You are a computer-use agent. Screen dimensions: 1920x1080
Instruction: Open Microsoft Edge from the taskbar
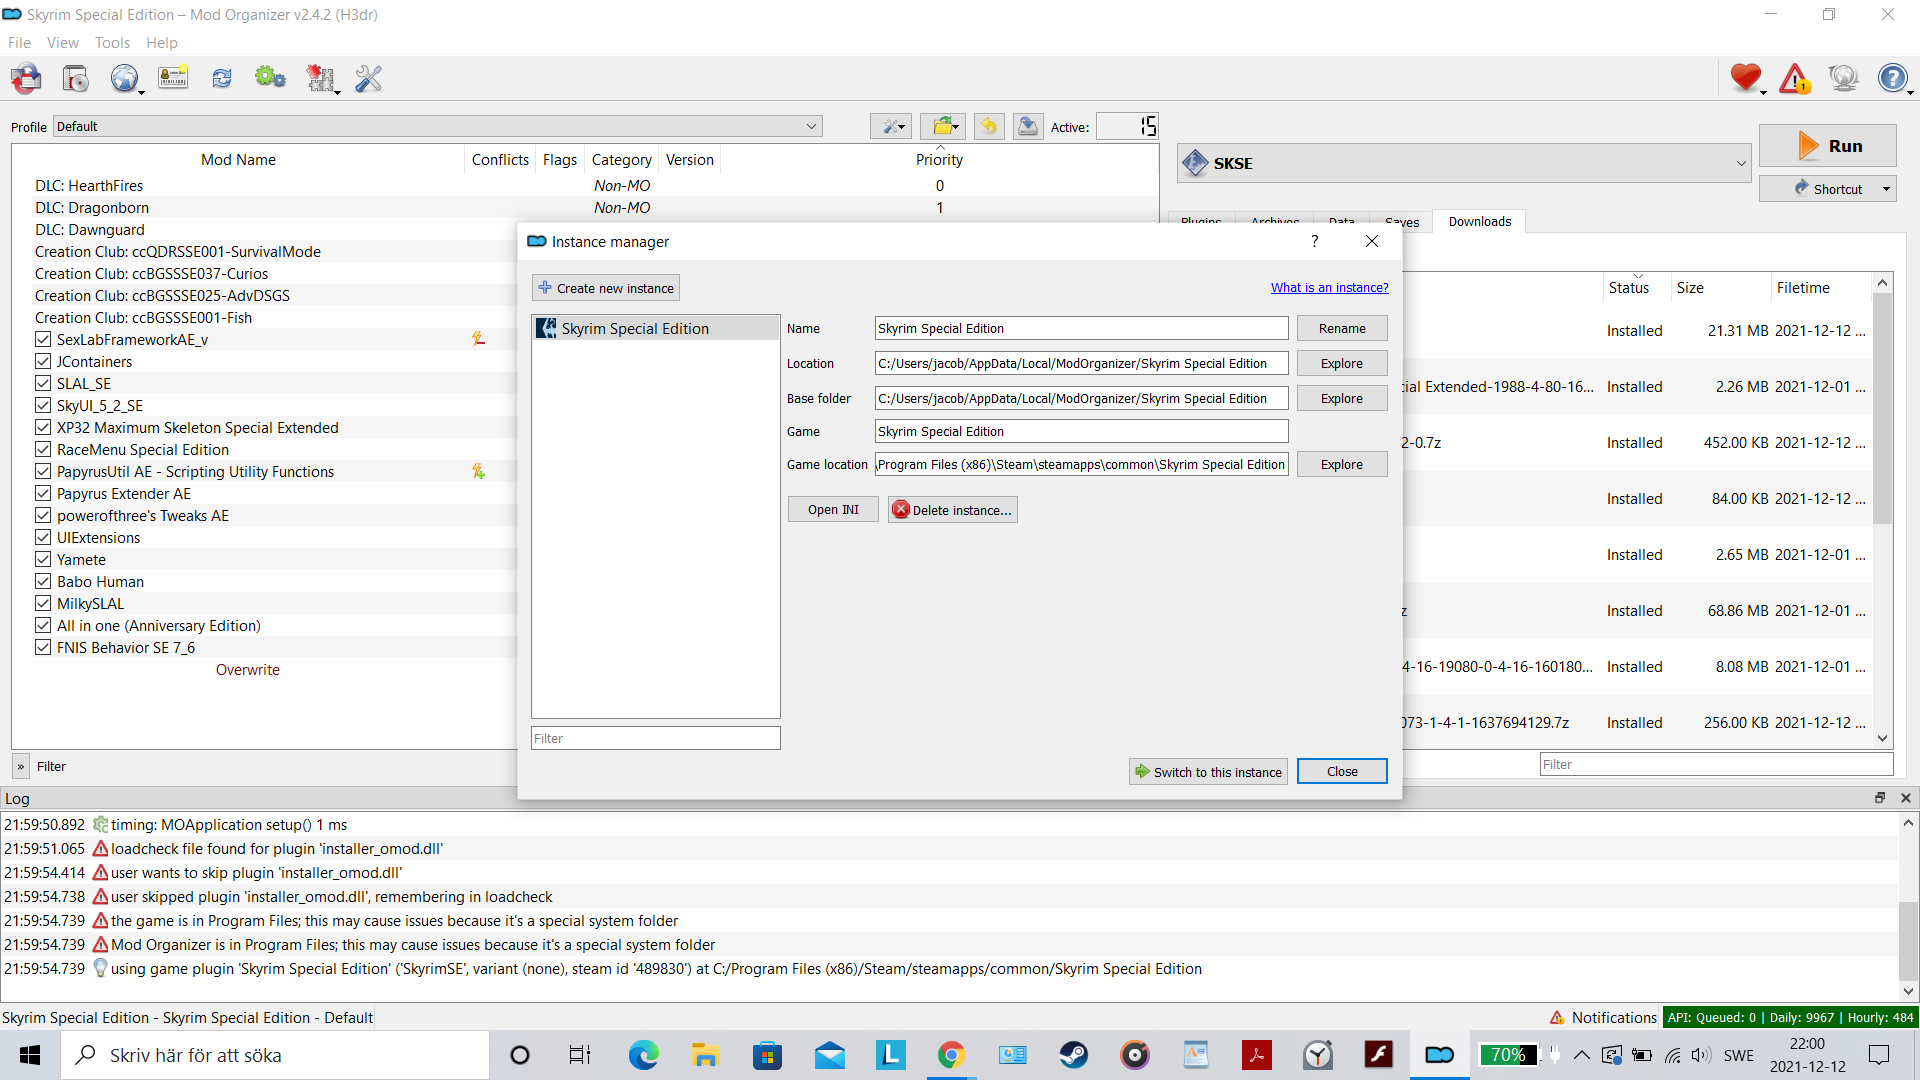pyautogui.click(x=643, y=1055)
